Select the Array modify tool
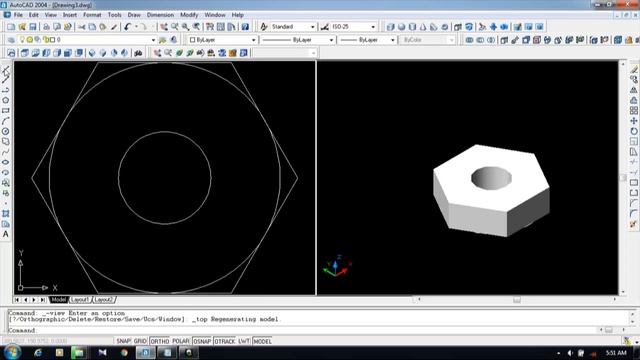The image size is (640, 360). click(633, 111)
